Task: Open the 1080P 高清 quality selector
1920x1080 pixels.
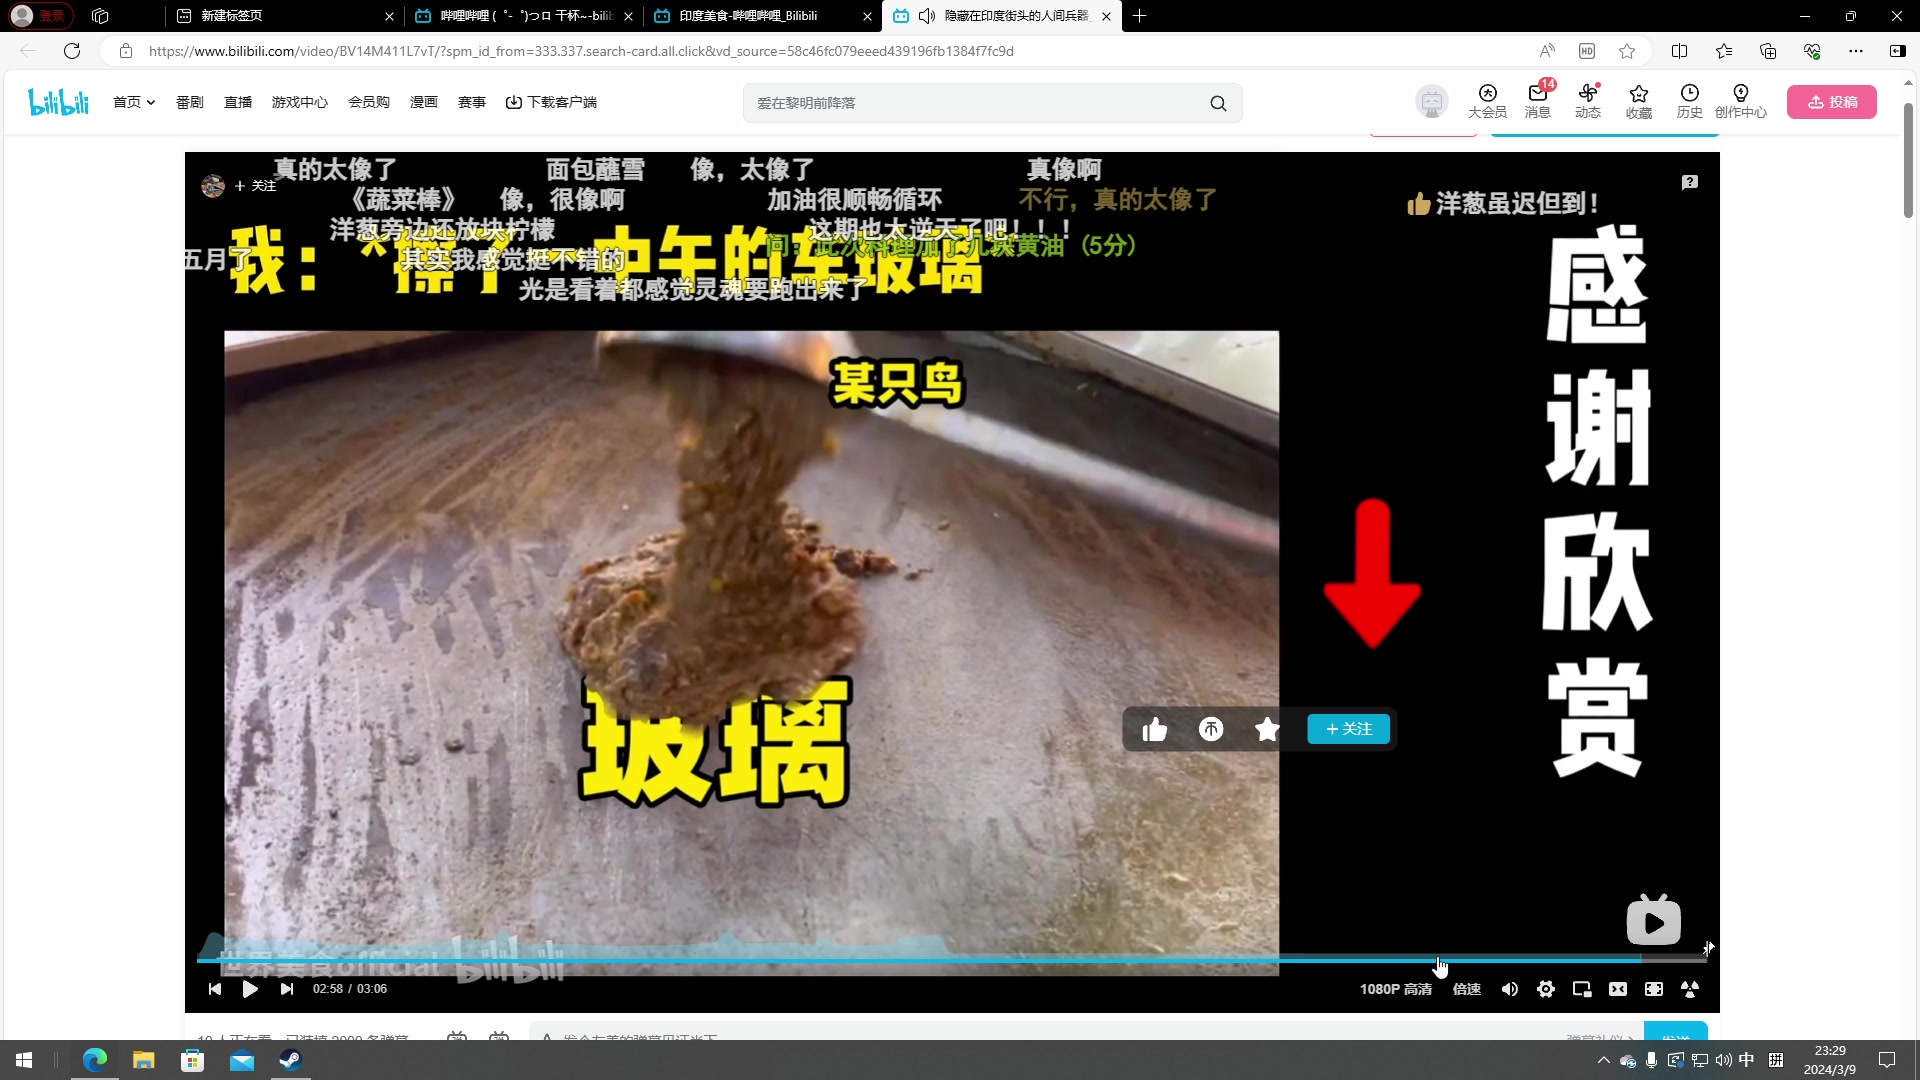Action: [x=1396, y=989]
